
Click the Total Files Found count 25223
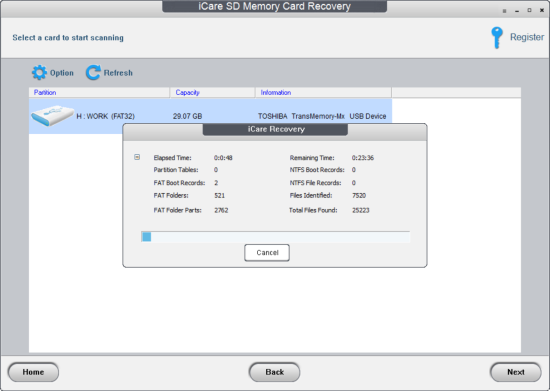tap(361, 210)
